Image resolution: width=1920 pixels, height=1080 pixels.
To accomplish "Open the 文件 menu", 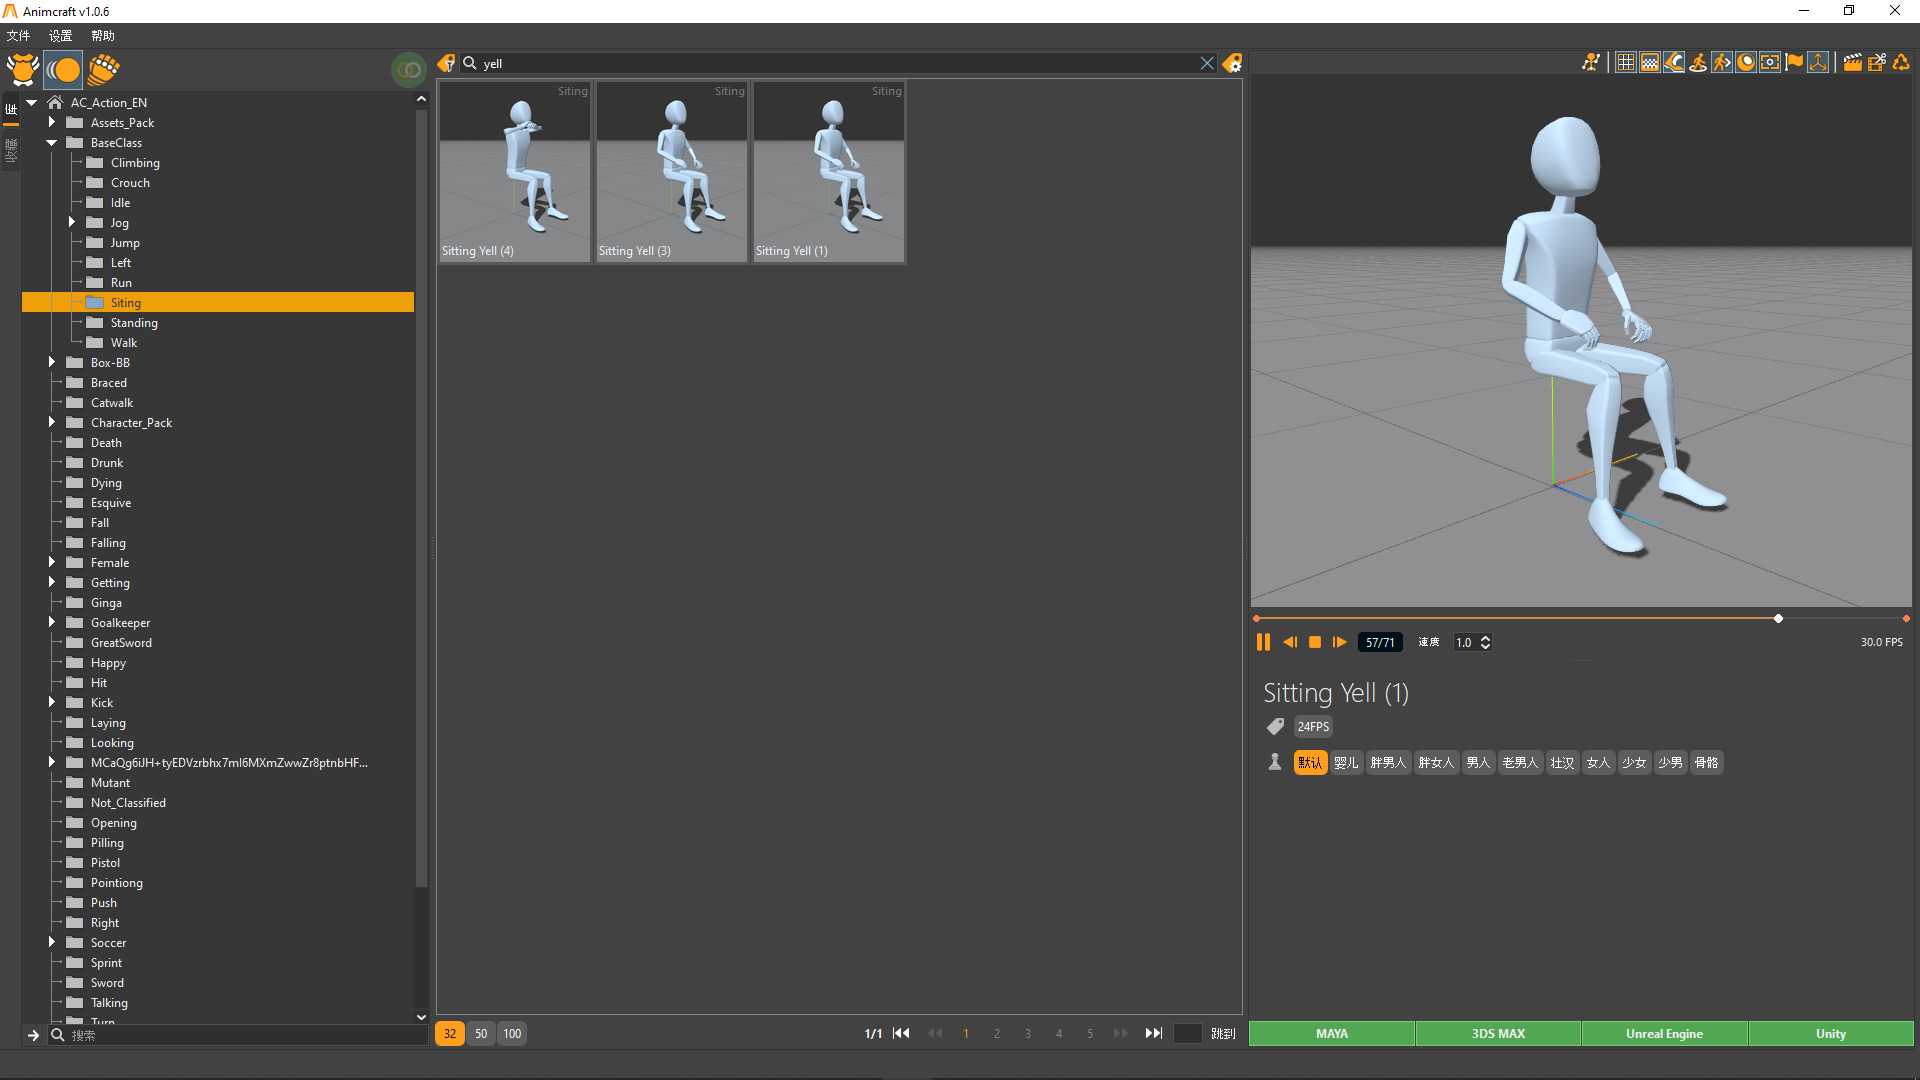I will click(19, 36).
